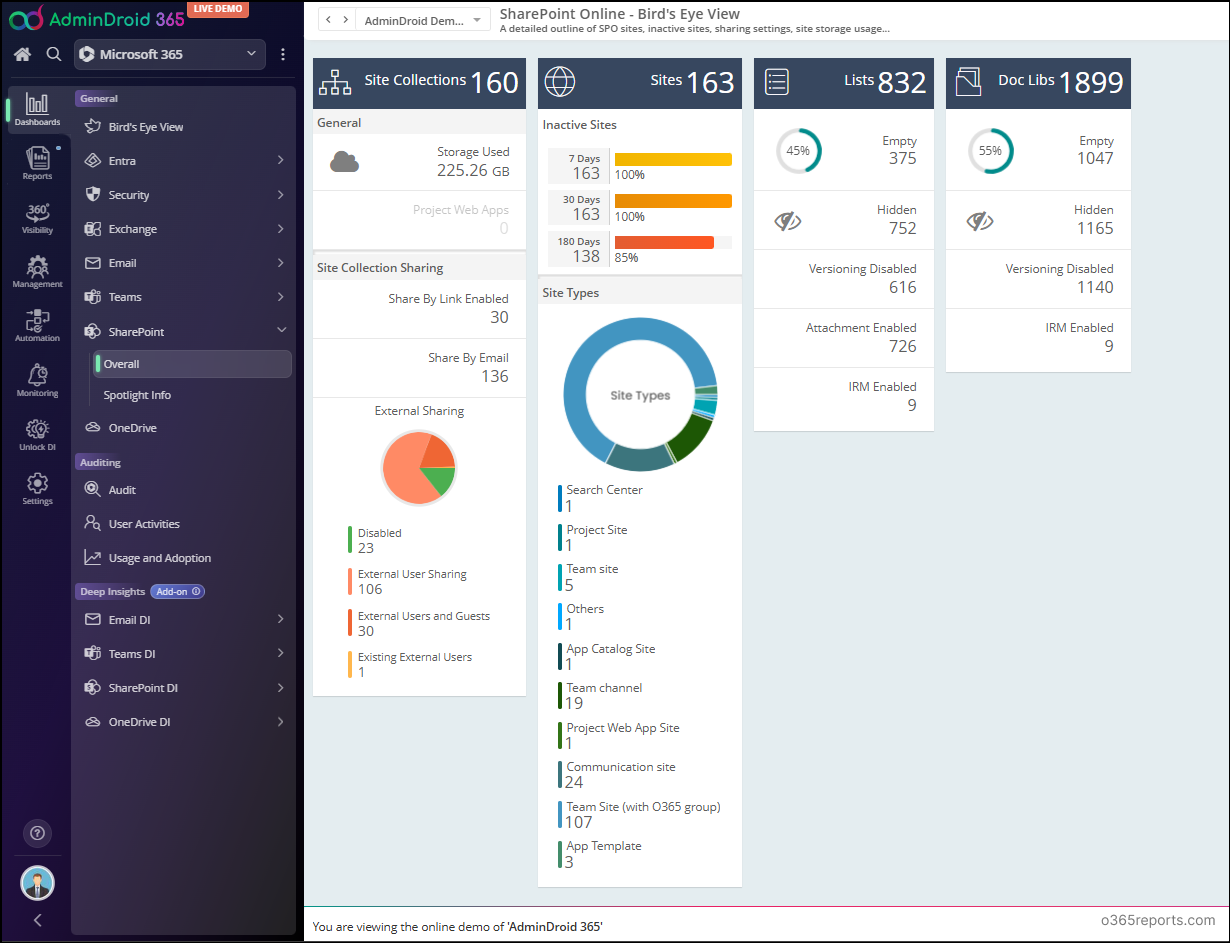Image resolution: width=1230 pixels, height=943 pixels.
Task: Click the cloud Storage Used icon
Action: point(344,162)
